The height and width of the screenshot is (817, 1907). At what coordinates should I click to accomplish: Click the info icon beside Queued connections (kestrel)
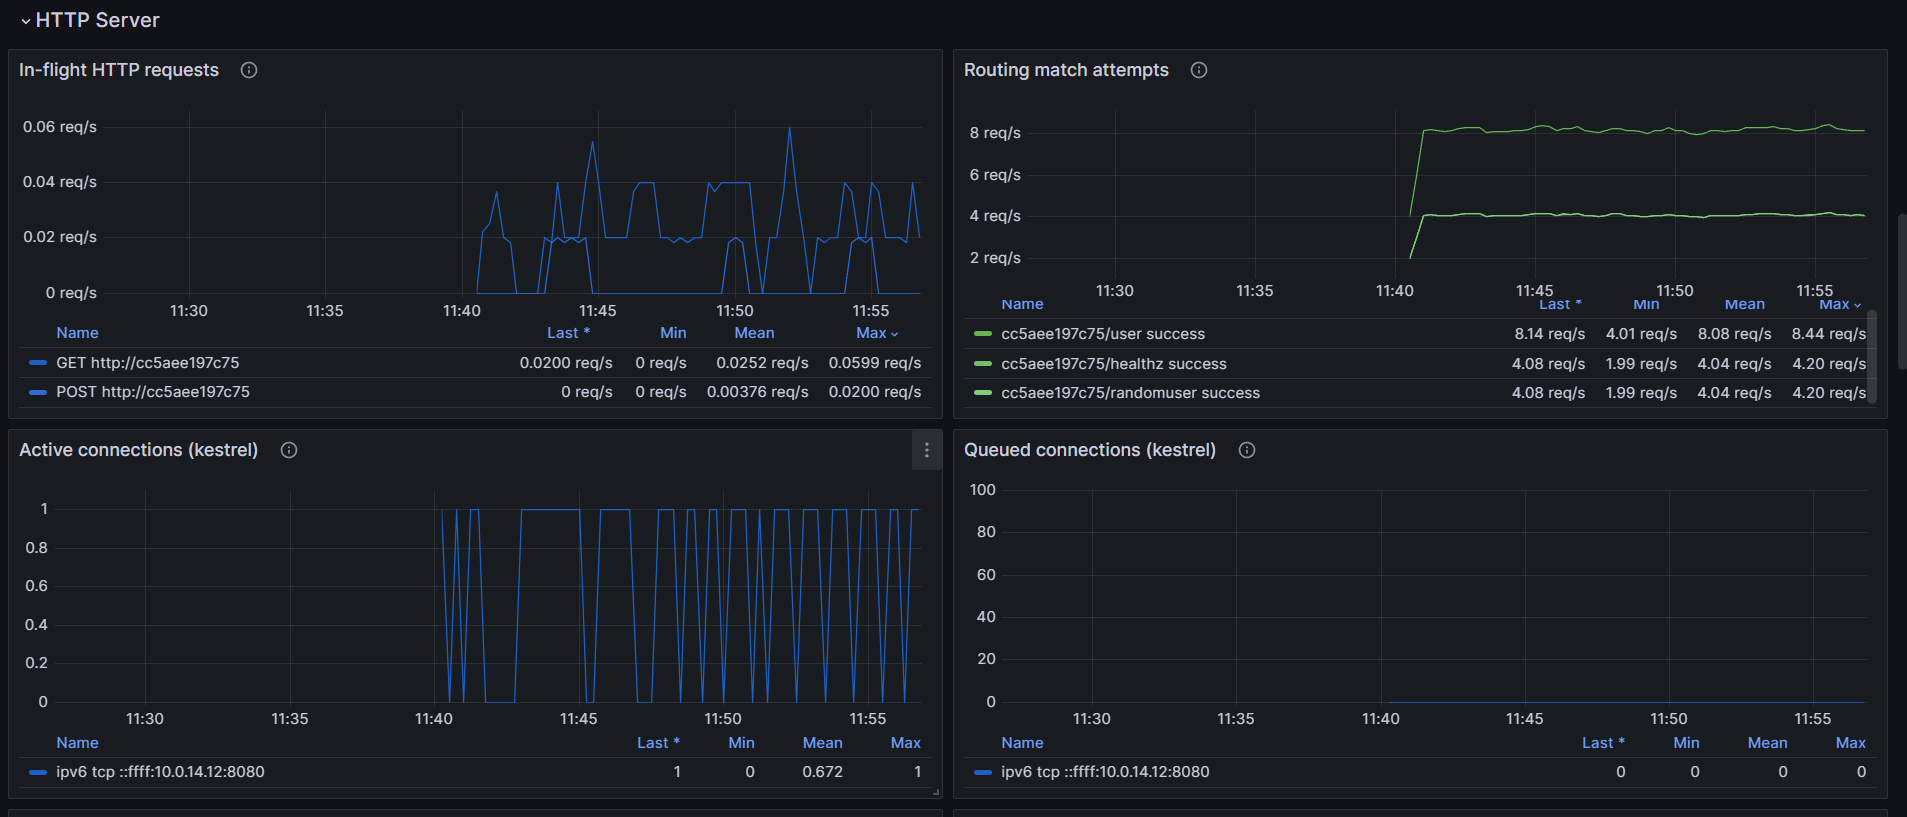click(x=1247, y=450)
